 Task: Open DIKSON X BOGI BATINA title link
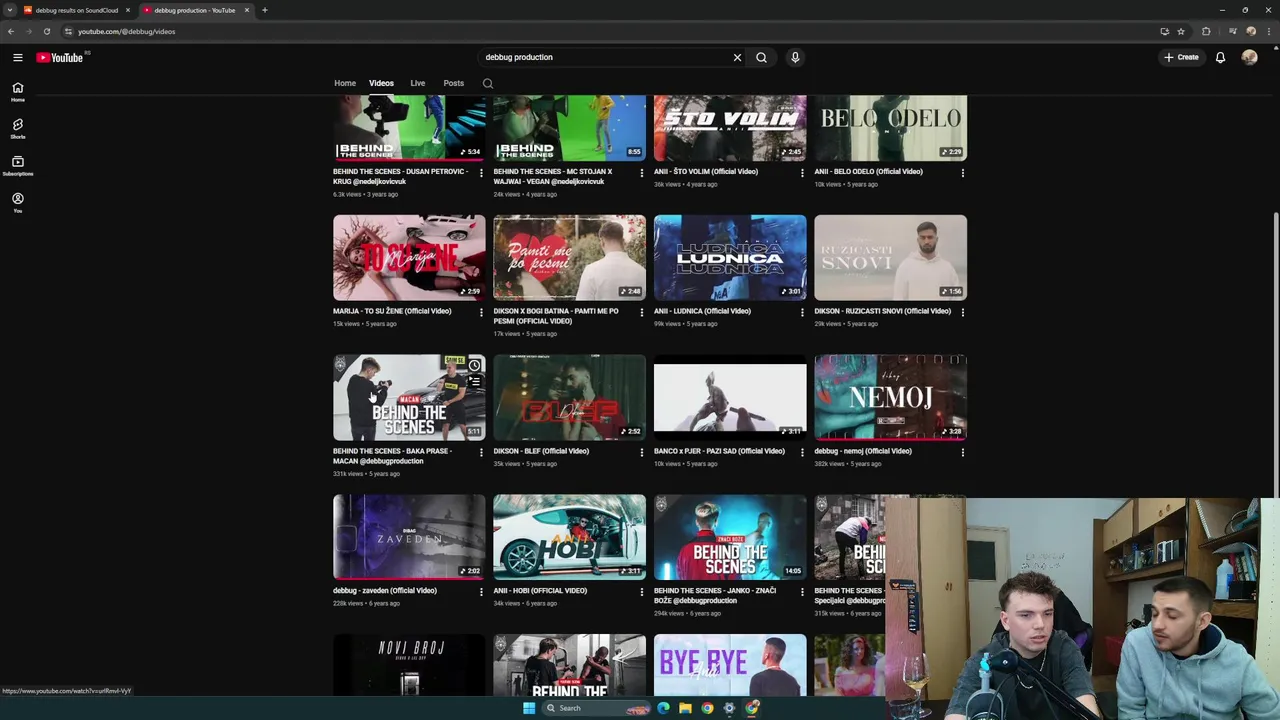coord(556,316)
